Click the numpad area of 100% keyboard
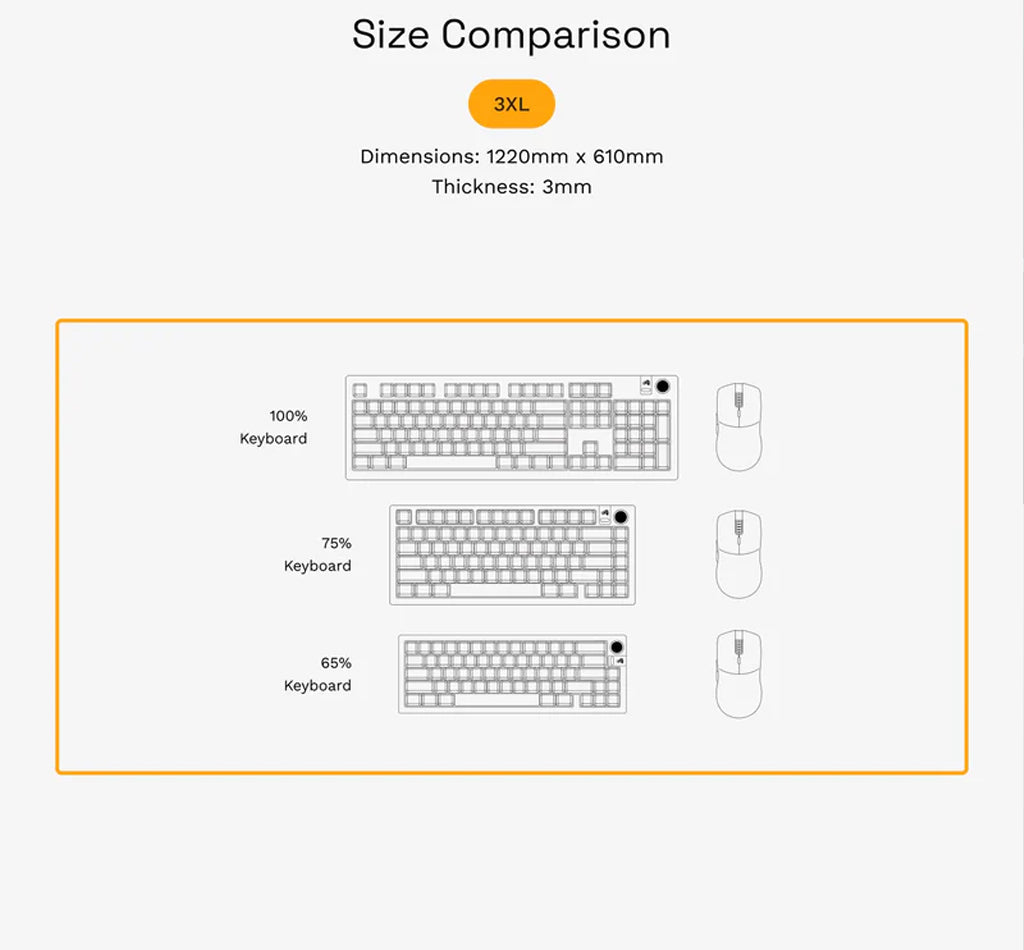Viewport: 1024px width, 950px height. point(642,435)
